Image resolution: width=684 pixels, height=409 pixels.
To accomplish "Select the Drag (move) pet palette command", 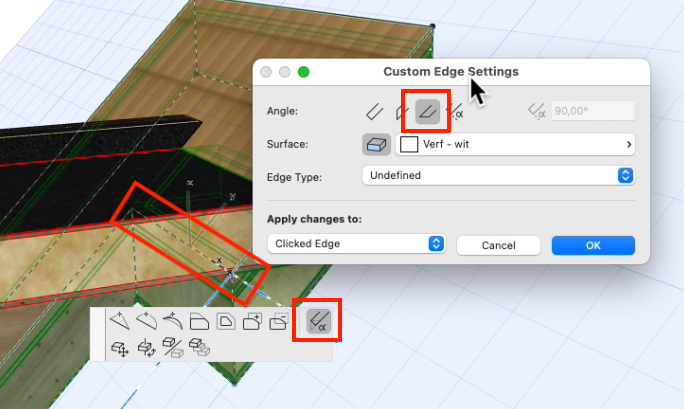I will click(x=120, y=348).
